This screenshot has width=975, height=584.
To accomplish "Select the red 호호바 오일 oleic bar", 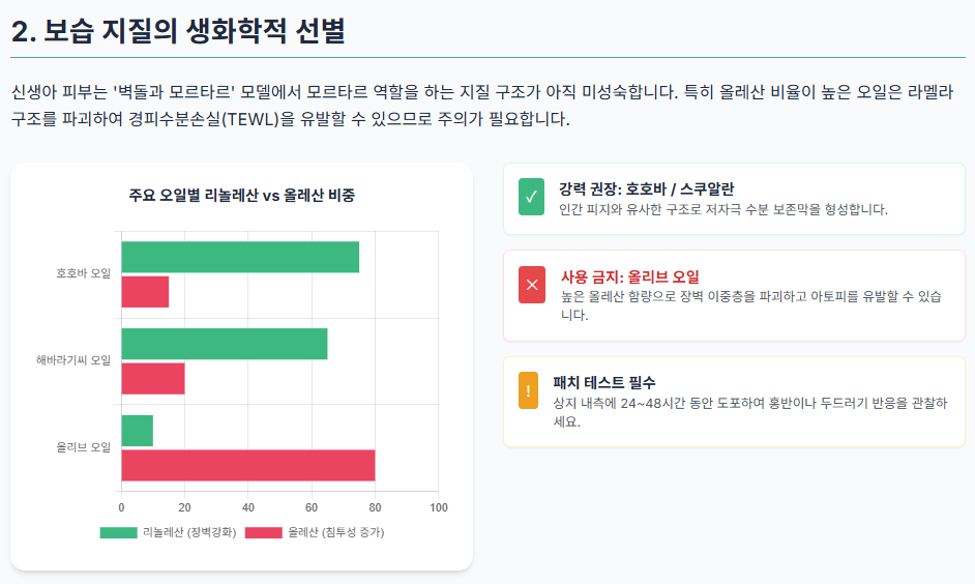I will [x=145, y=292].
